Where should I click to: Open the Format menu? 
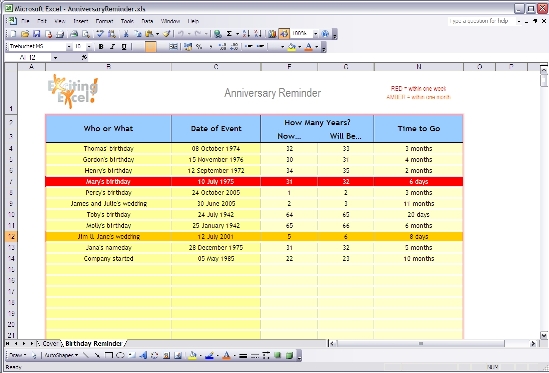click(104, 21)
